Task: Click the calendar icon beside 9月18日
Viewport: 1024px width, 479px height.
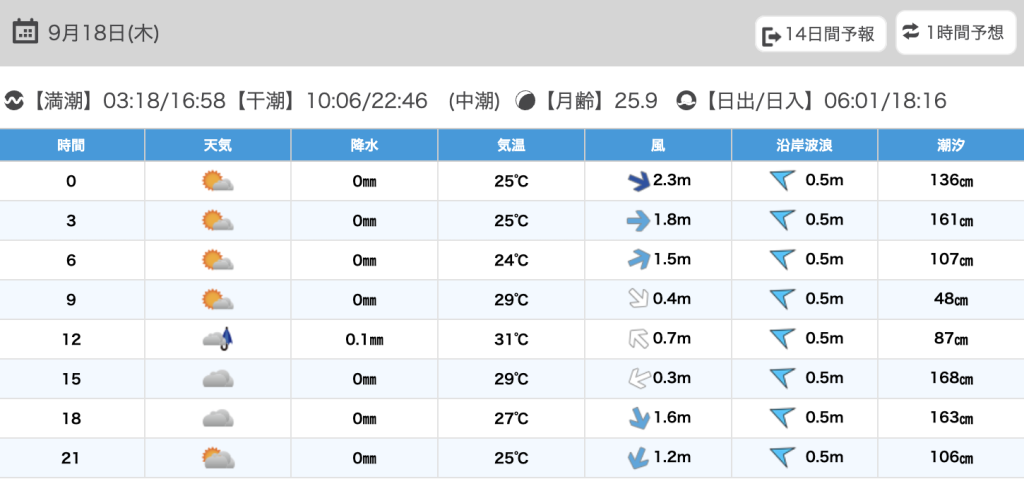Action: pyautogui.click(x=26, y=32)
